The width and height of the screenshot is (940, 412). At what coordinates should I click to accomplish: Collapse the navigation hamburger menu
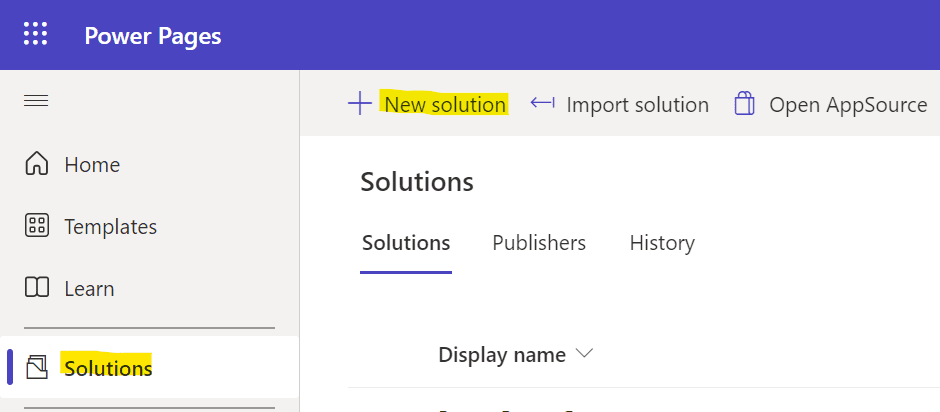(x=36, y=101)
